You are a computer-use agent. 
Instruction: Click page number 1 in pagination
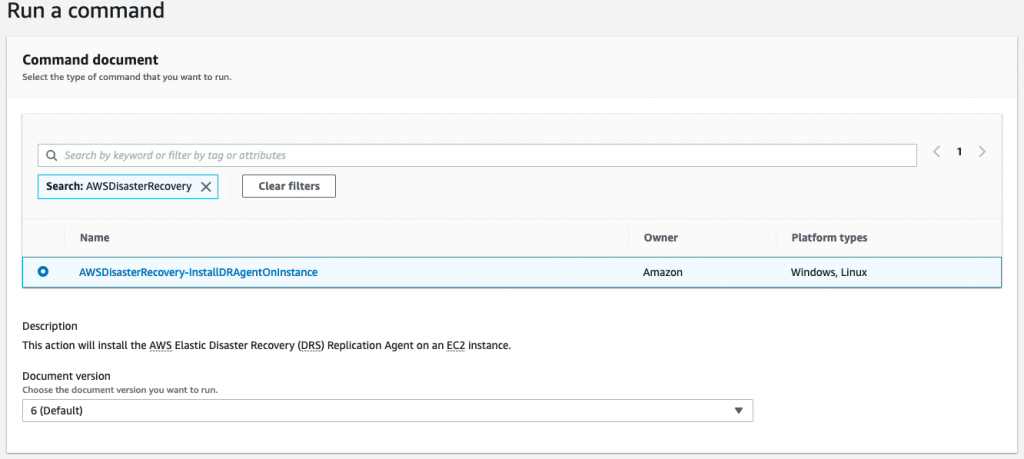pos(959,151)
